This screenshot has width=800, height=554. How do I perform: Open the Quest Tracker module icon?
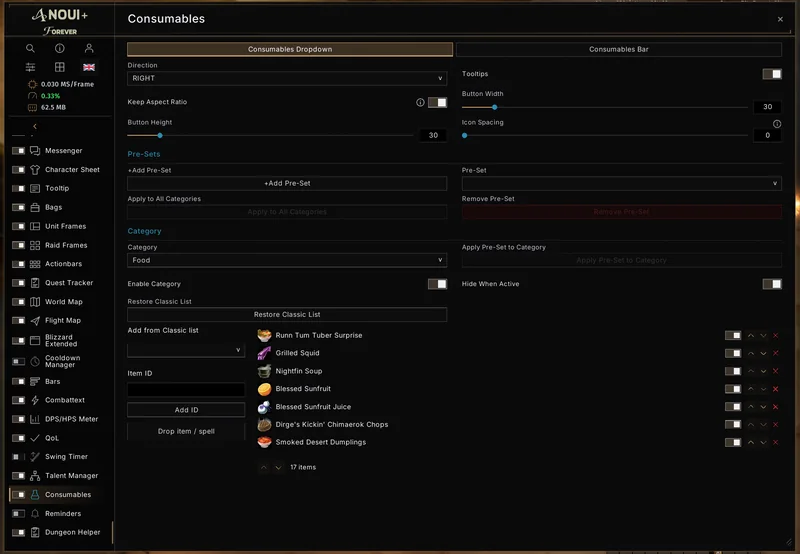(x=35, y=283)
